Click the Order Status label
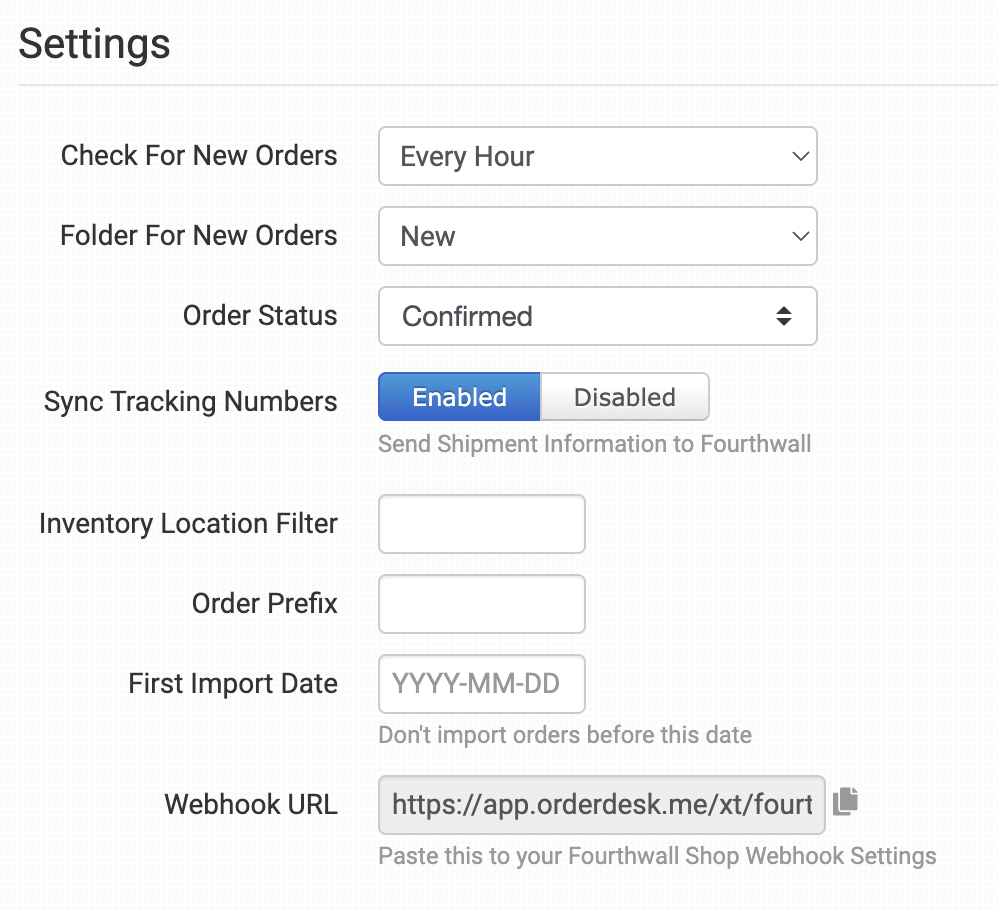This screenshot has height=910, width=998. [x=260, y=316]
